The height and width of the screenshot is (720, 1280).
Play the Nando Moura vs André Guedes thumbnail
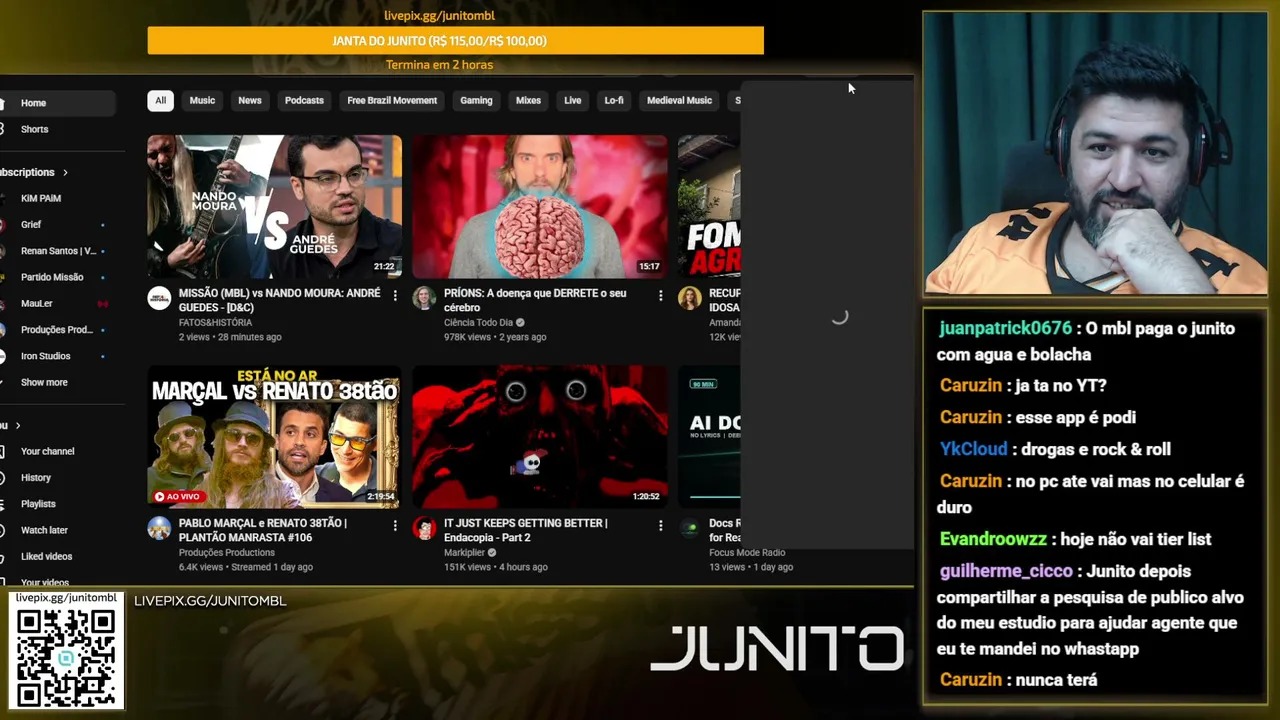(x=274, y=206)
